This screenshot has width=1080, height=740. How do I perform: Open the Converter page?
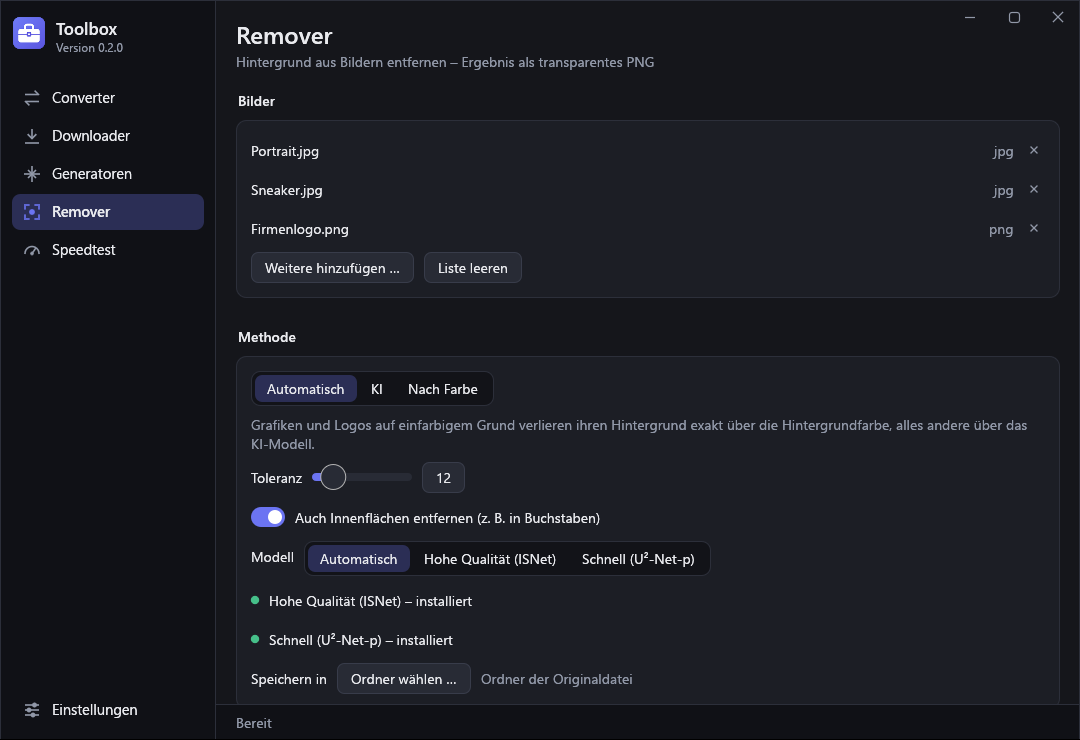point(108,98)
